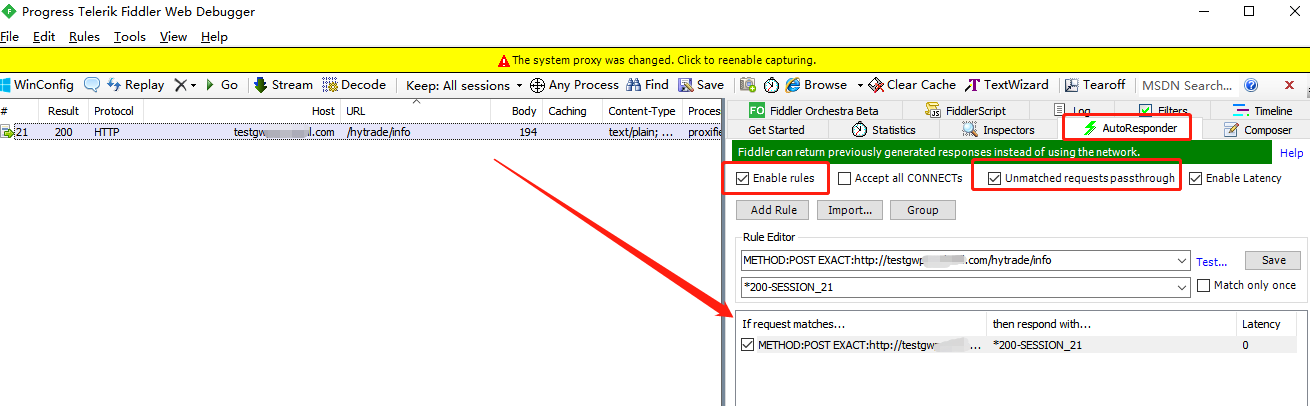Open the Filters tab

pos(1165,111)
